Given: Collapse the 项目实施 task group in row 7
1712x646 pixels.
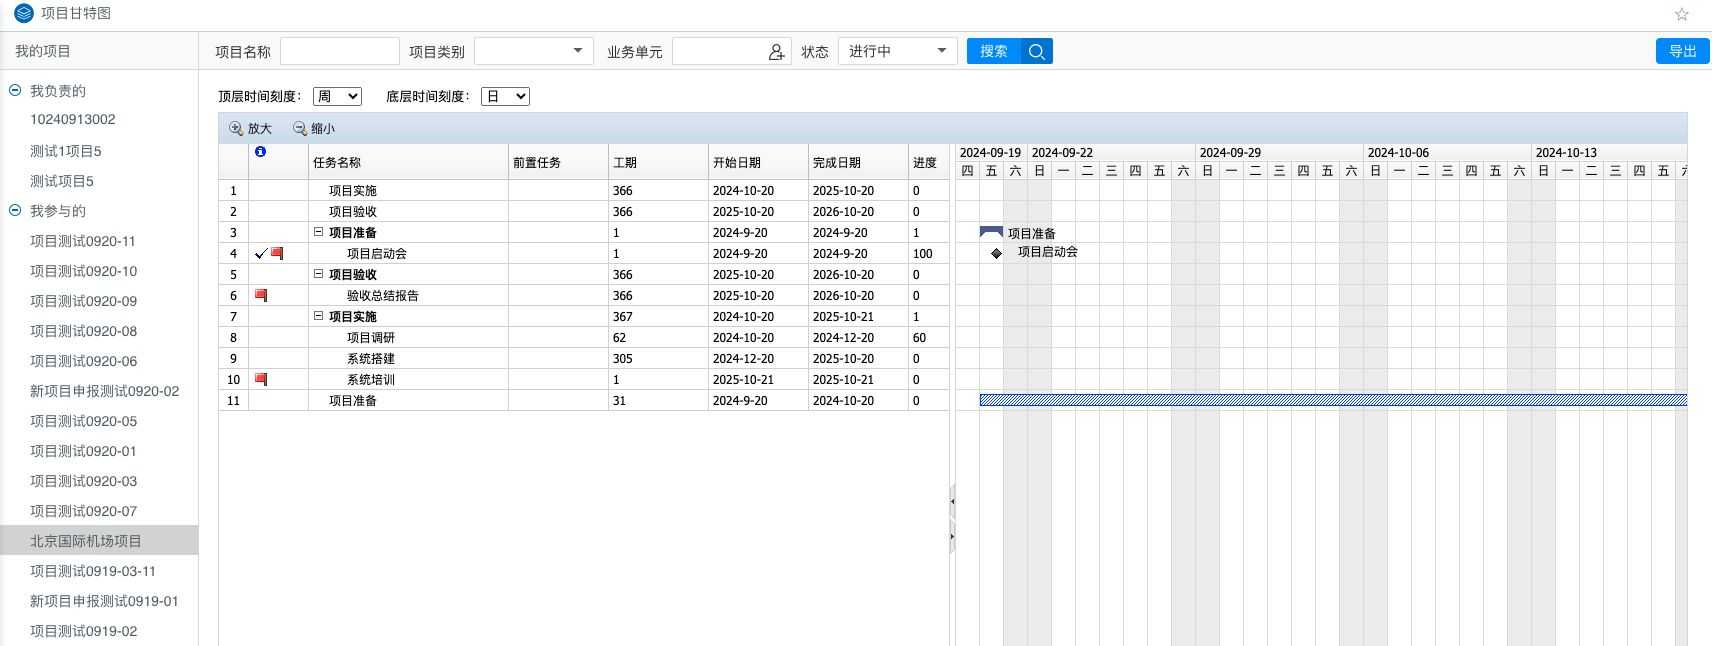Looking at the screenshot, I should pyautogui.click(x=319, y=316).
